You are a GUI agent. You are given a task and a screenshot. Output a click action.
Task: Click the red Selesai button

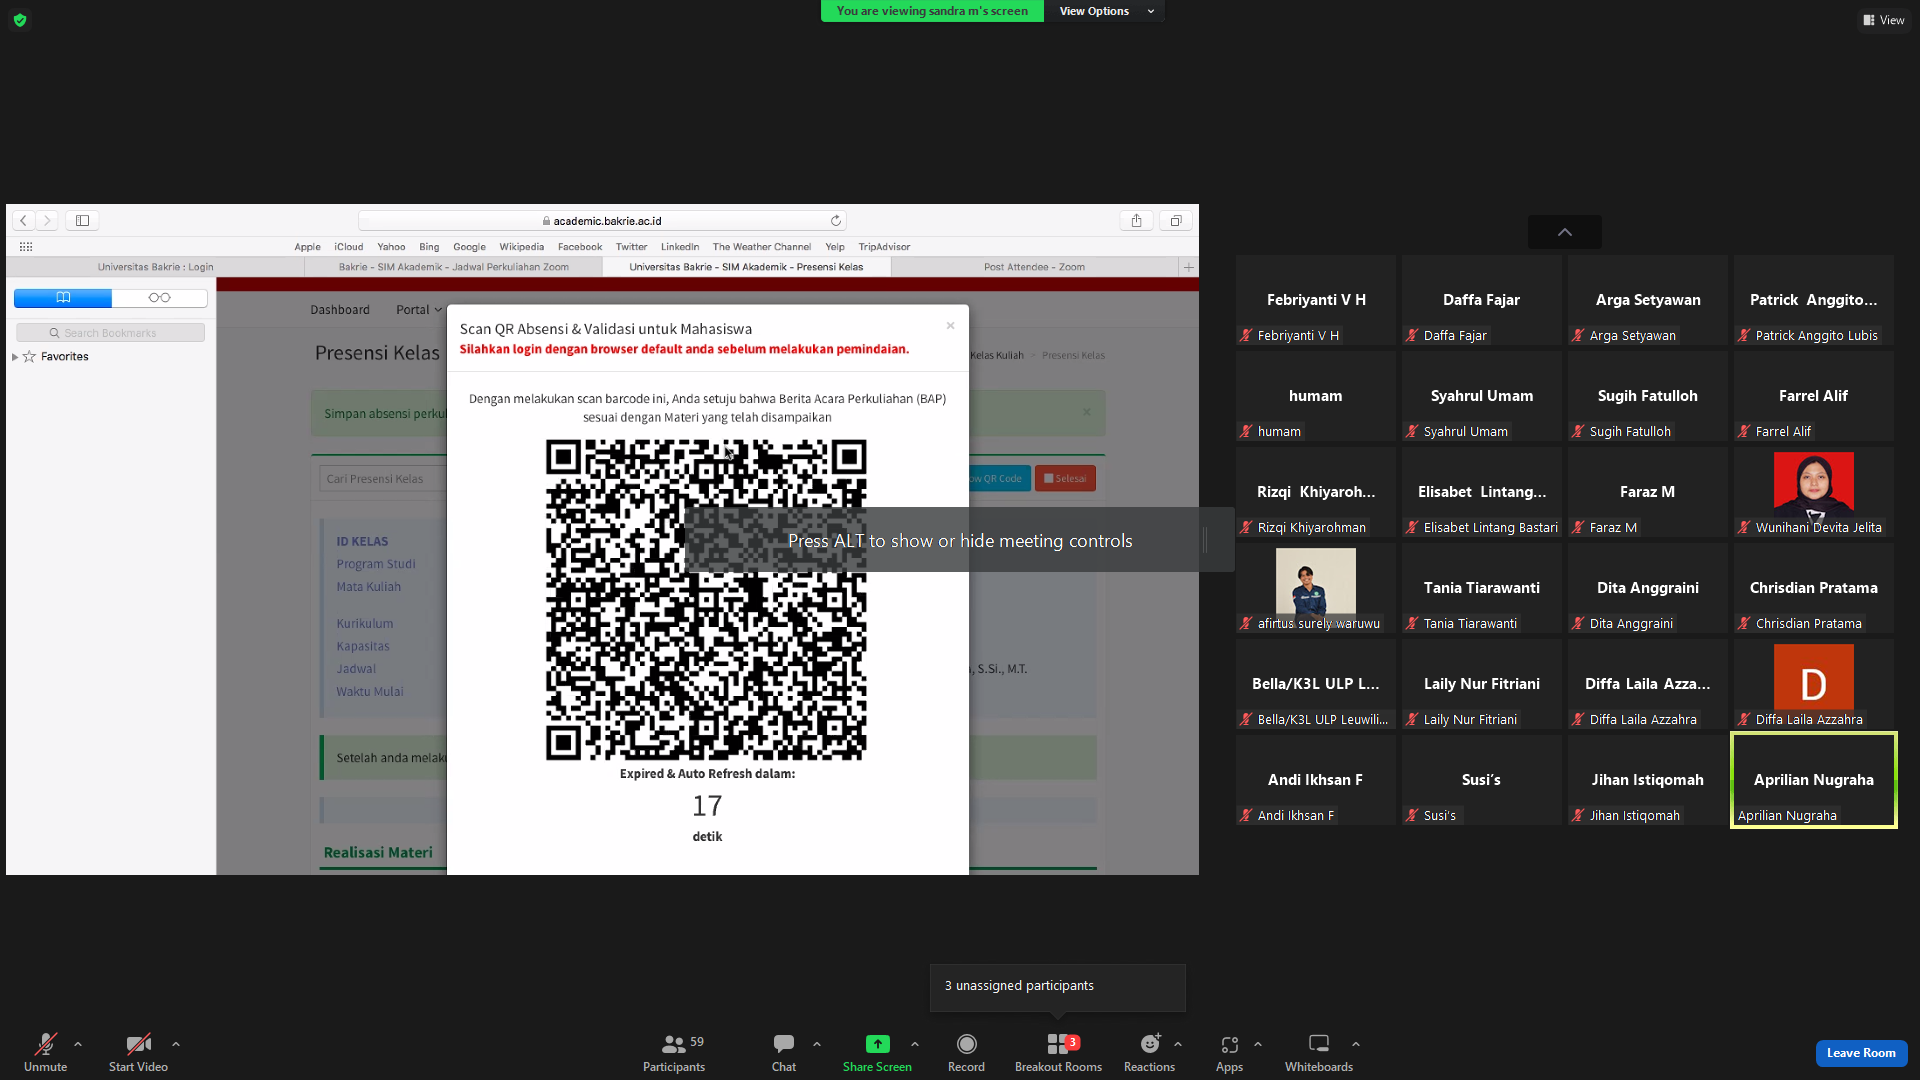pos(1065,479)
